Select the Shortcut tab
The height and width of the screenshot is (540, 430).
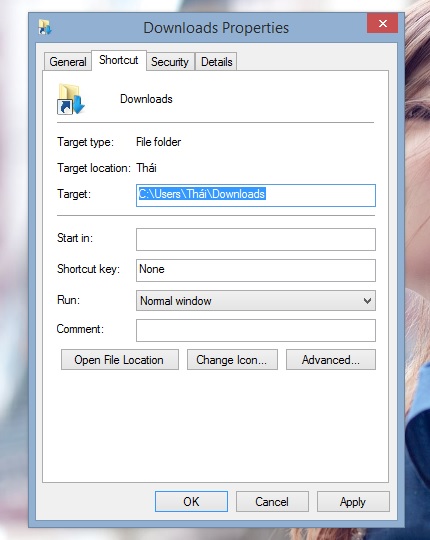pyautogui.click(x=119, y=60)
